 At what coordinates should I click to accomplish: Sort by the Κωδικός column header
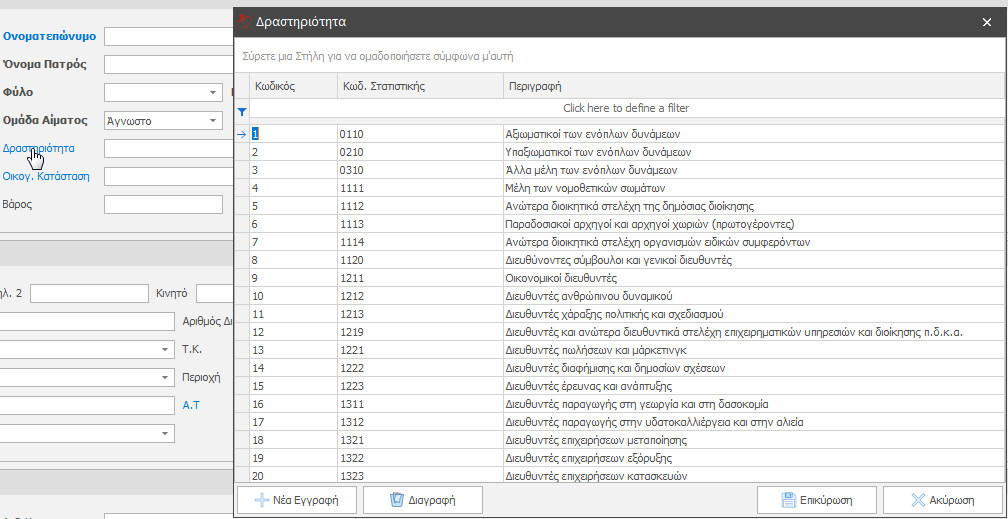292,86
